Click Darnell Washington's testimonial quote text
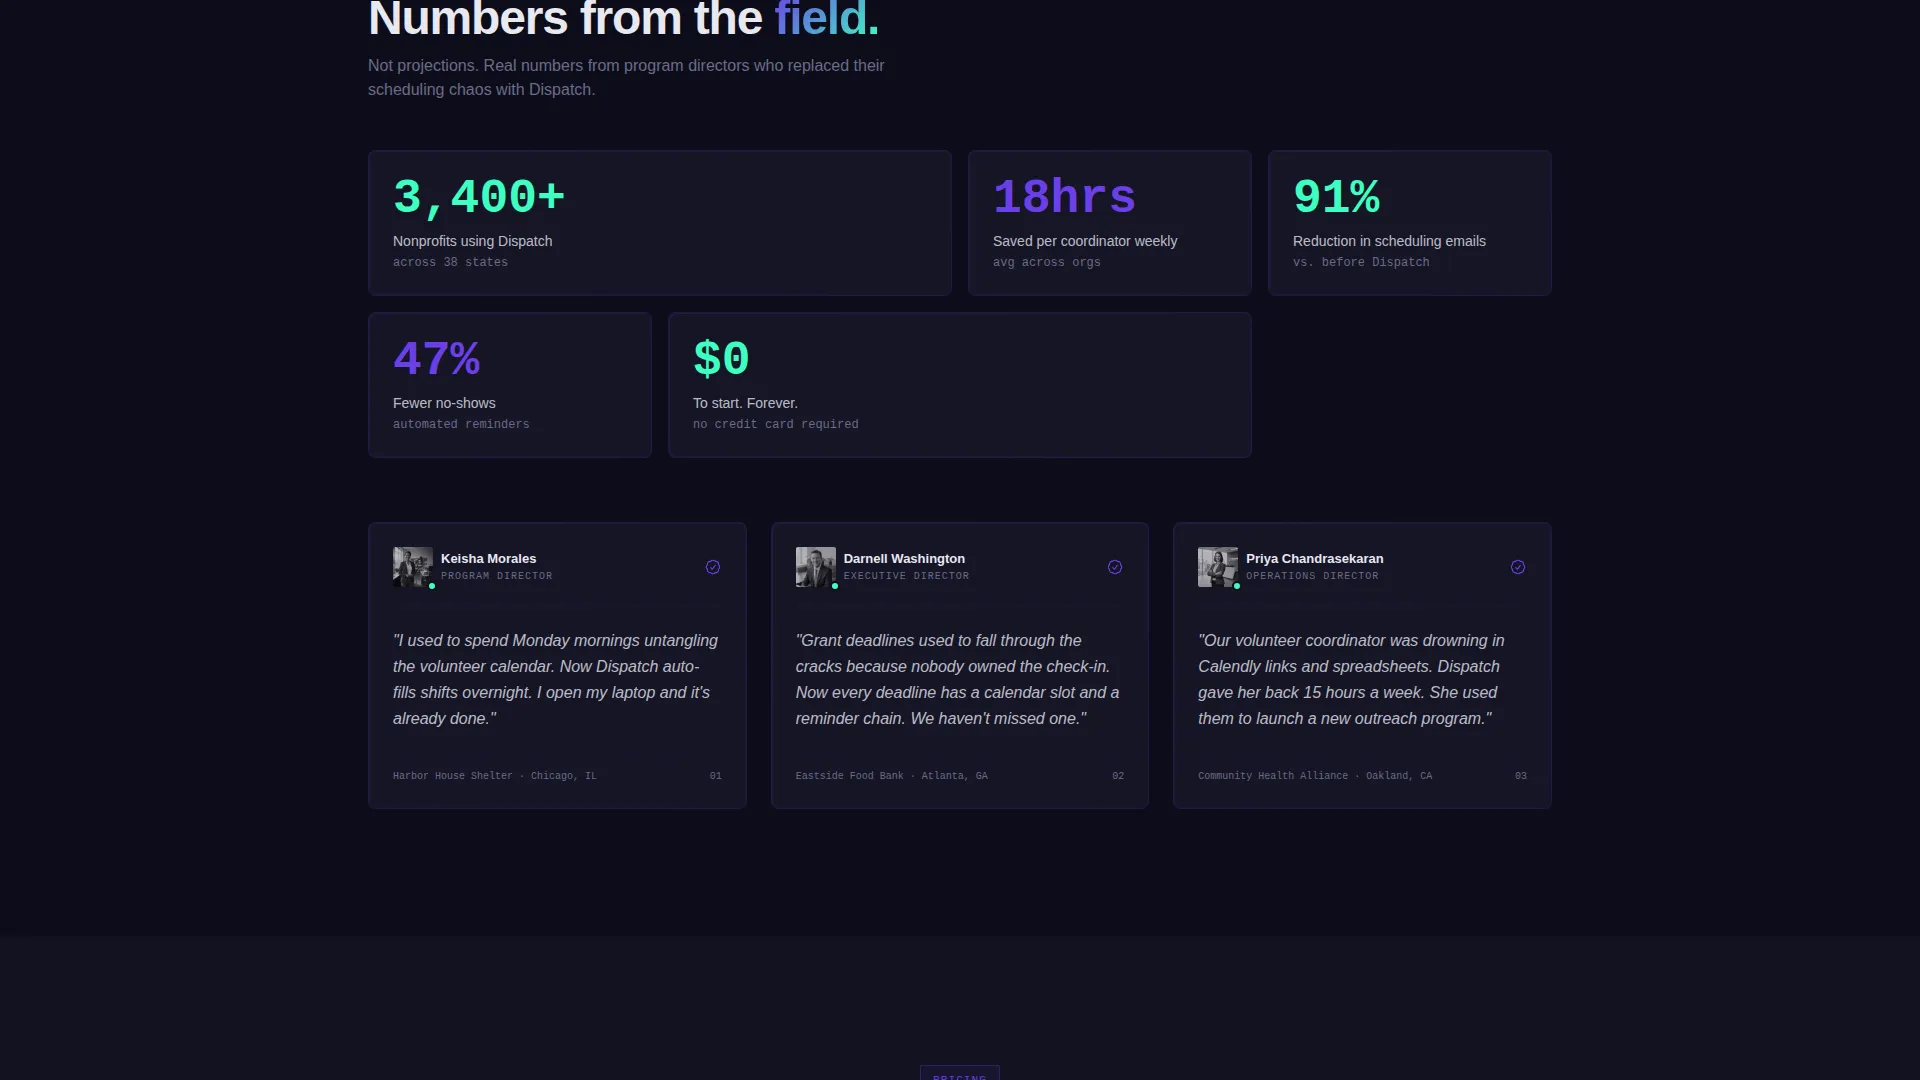 coord(958,679)
